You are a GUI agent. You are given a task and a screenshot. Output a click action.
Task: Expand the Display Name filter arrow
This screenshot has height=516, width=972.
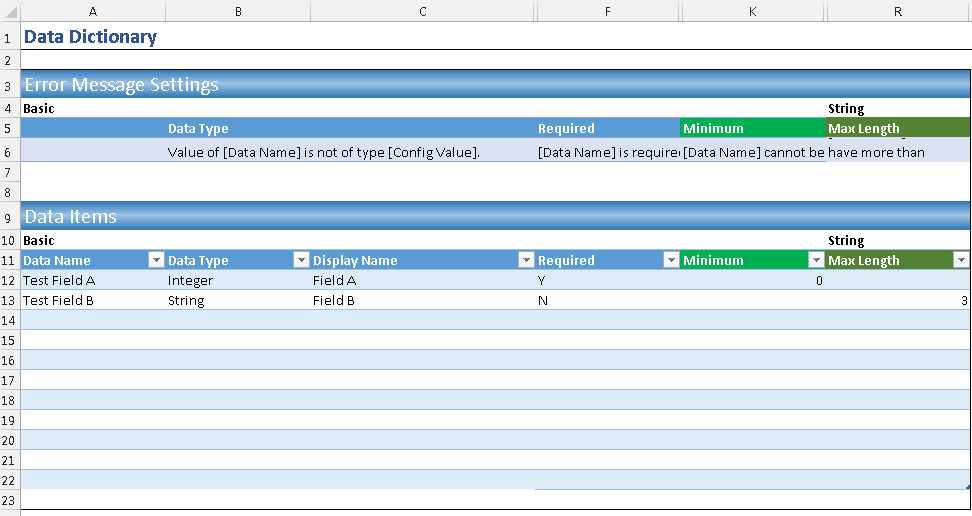[x=526, y=260]
